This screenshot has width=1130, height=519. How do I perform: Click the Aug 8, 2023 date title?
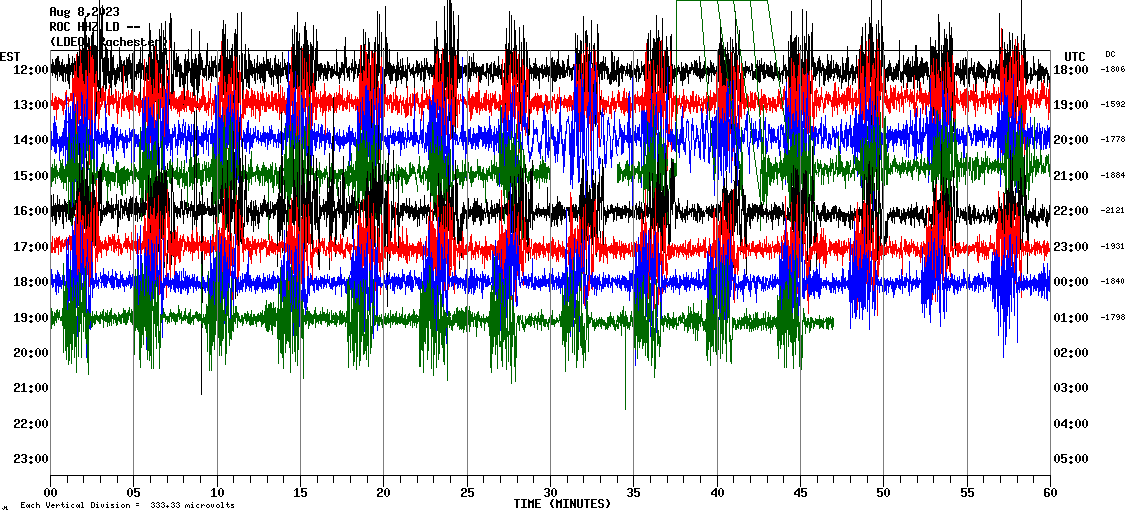point(84,12)
